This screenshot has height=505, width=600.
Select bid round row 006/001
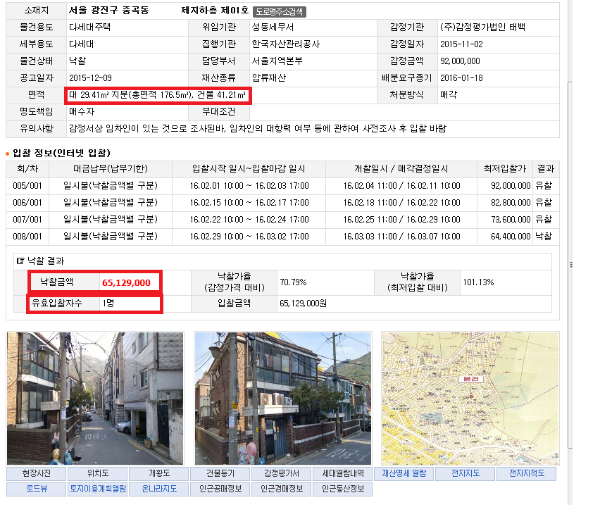[x=282, y=203]
